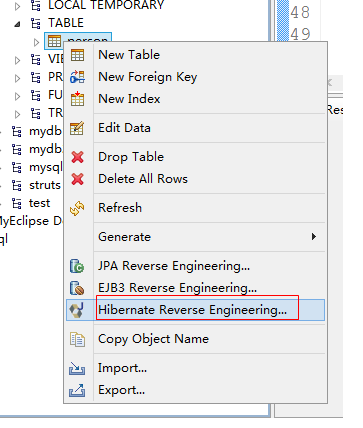363x428 pixels.
Task: Collapse the TABLE tree node
Action: pos(17,24)
